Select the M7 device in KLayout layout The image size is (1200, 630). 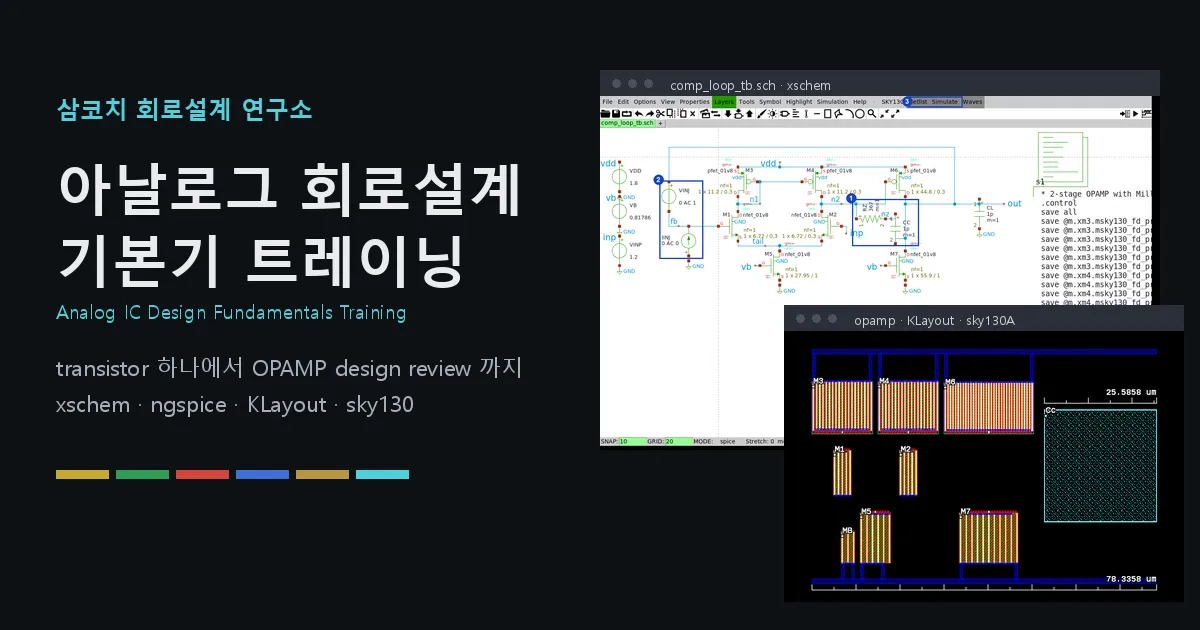click(x=988, y=536)
